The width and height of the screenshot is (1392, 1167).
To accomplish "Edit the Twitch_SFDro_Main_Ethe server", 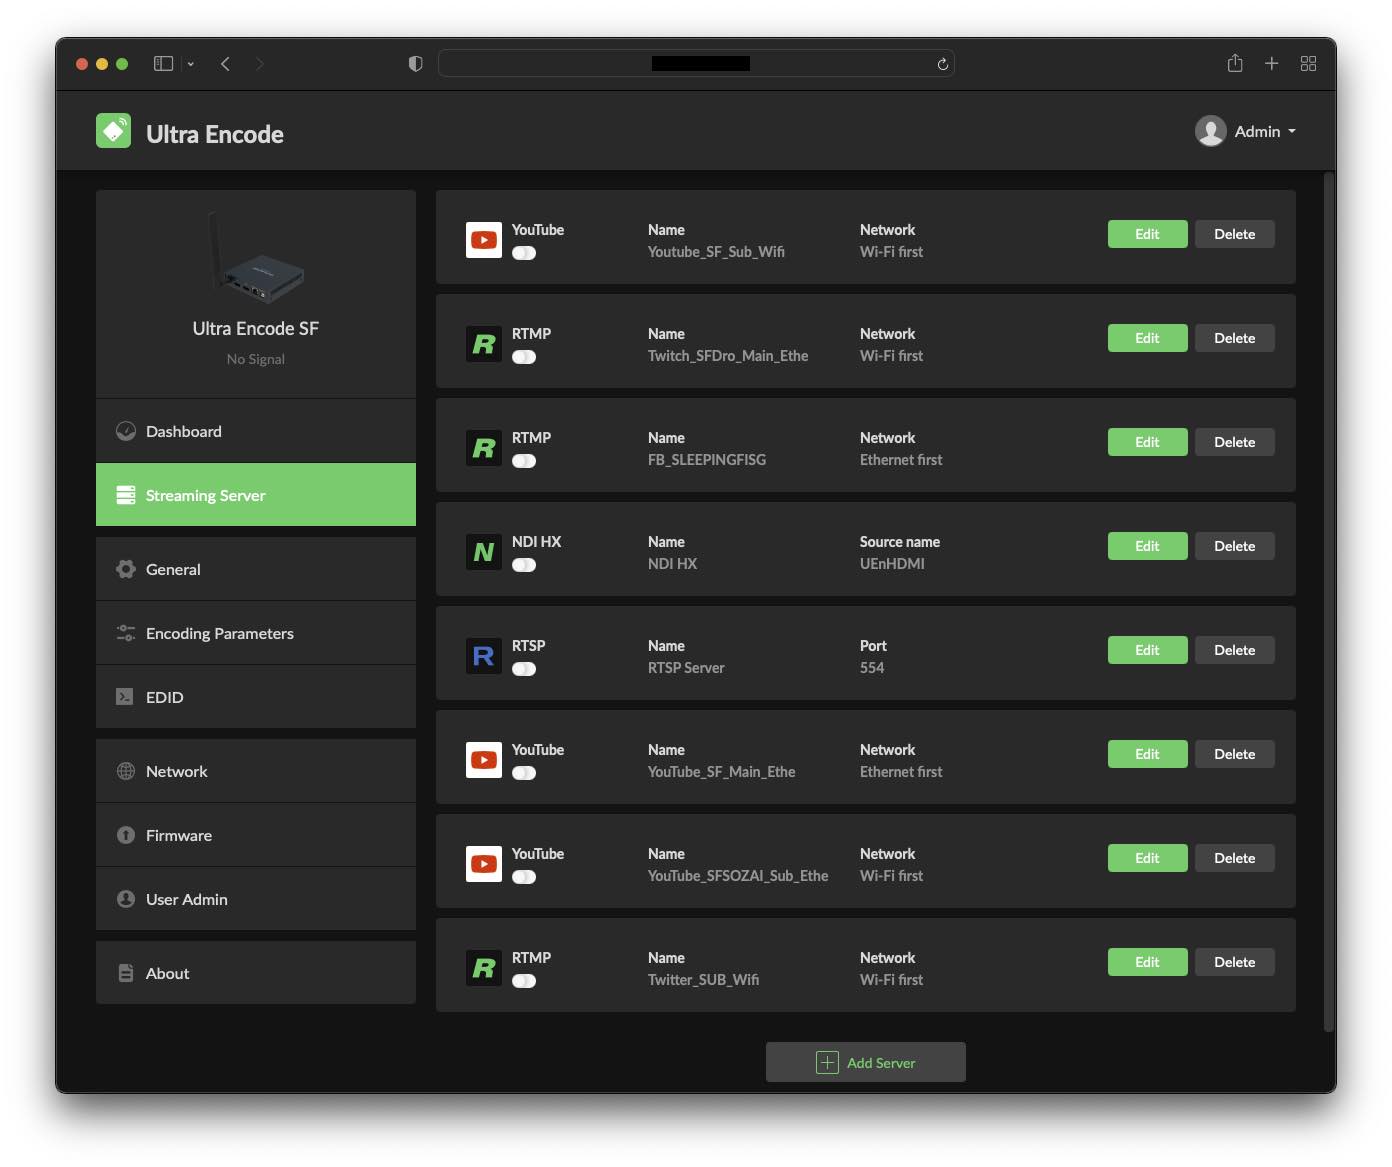I will click(1147, 338).
